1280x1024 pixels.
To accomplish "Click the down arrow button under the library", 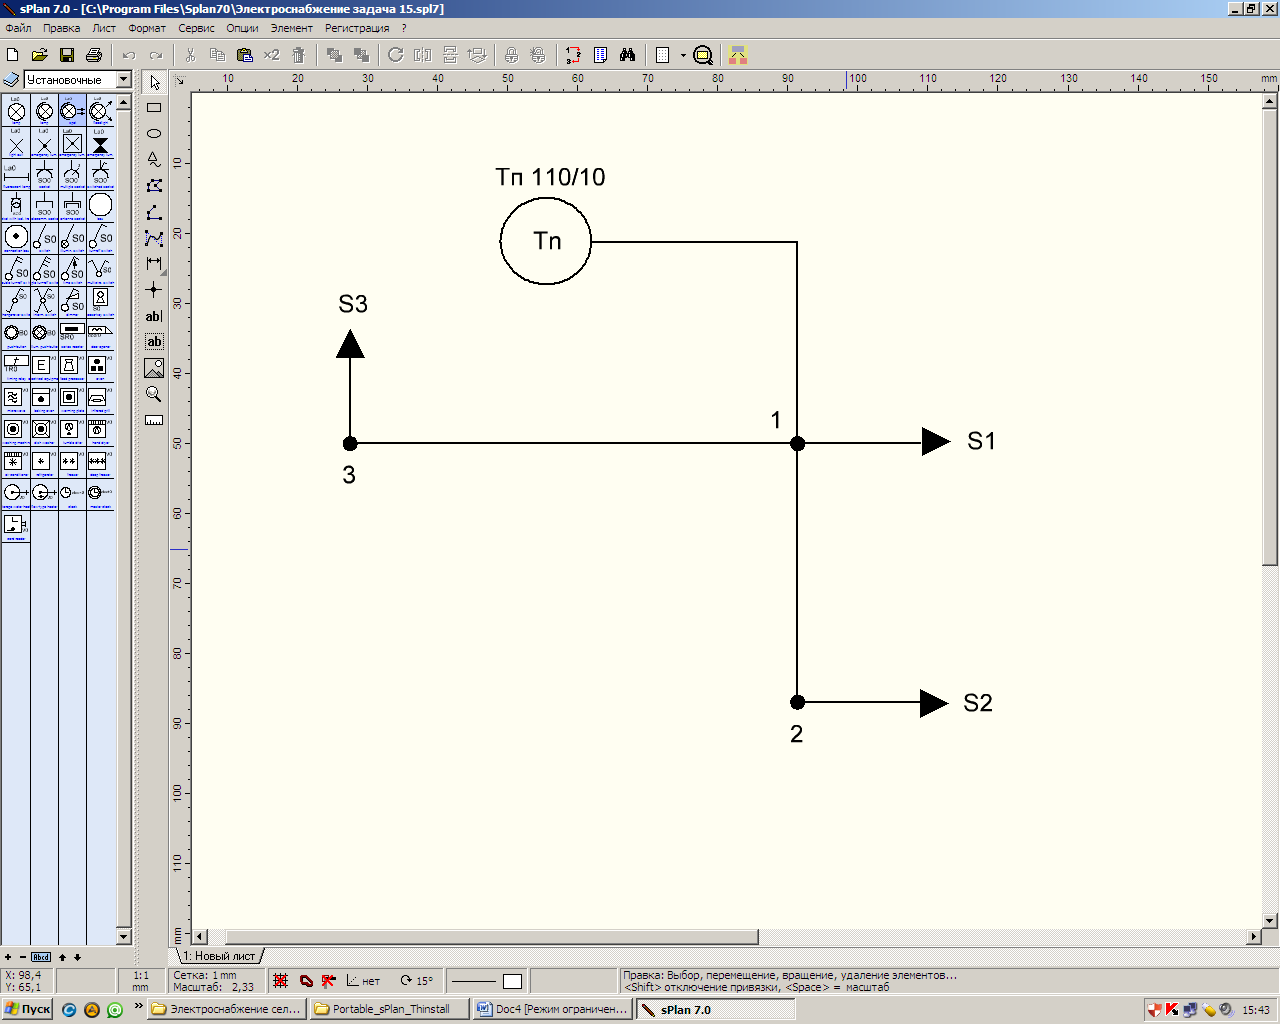I will (x=77, y=957).
